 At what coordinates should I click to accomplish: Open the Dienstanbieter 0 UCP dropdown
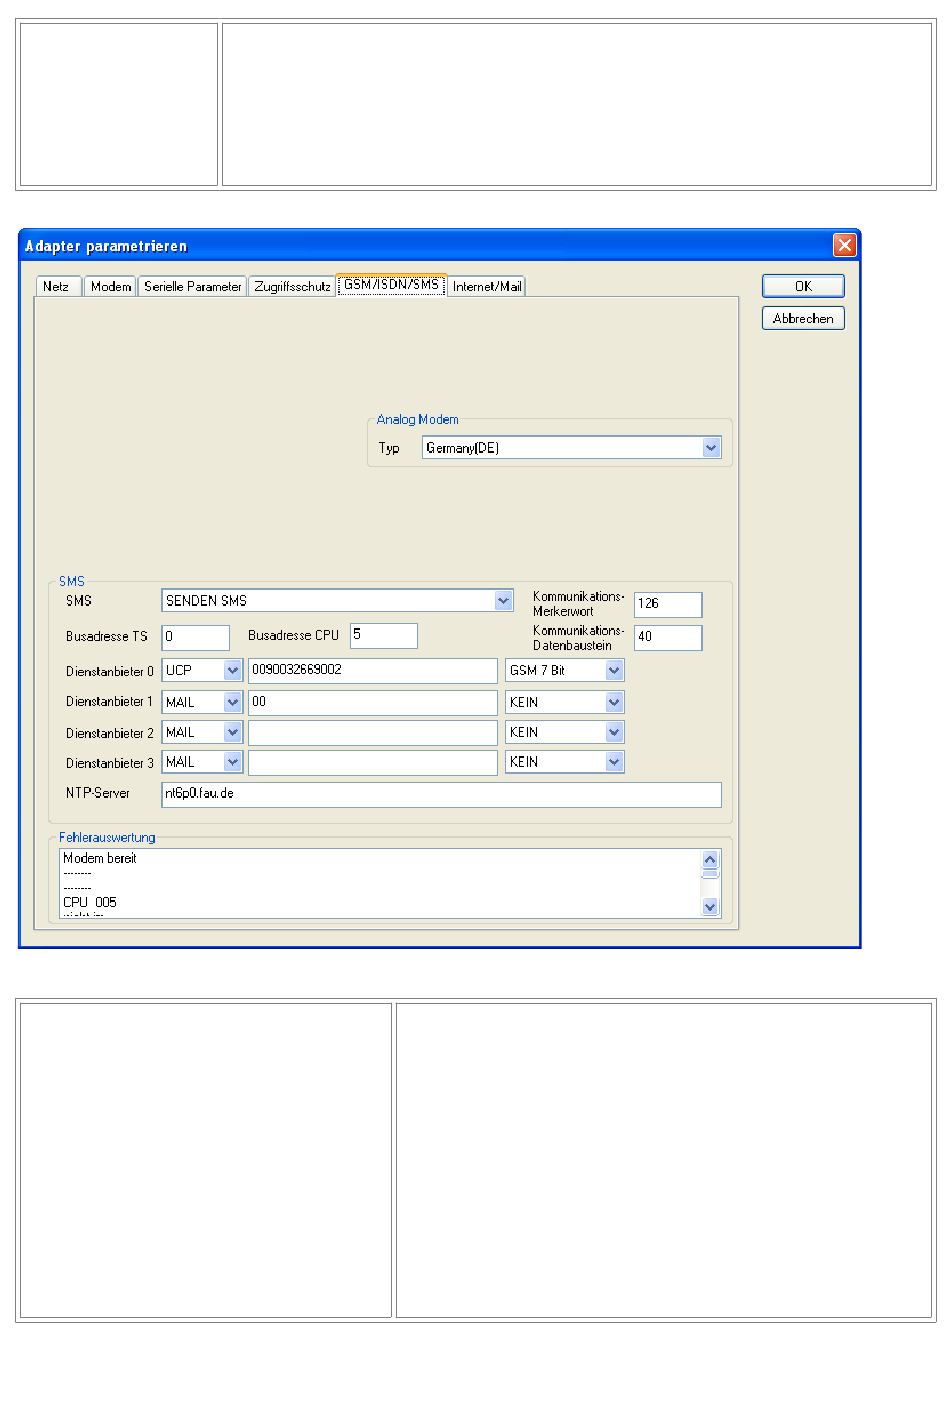click(x=232, y=670)
